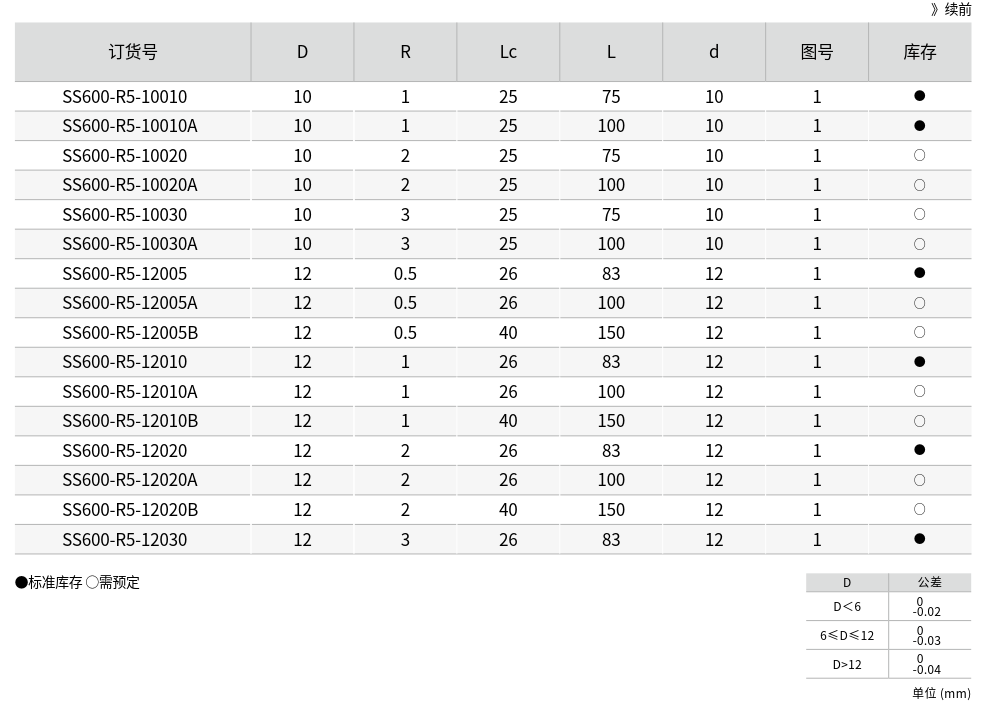
Task: Click the empty stock circle for SS600-R5-12005B
Action: (x=919, y=332)
